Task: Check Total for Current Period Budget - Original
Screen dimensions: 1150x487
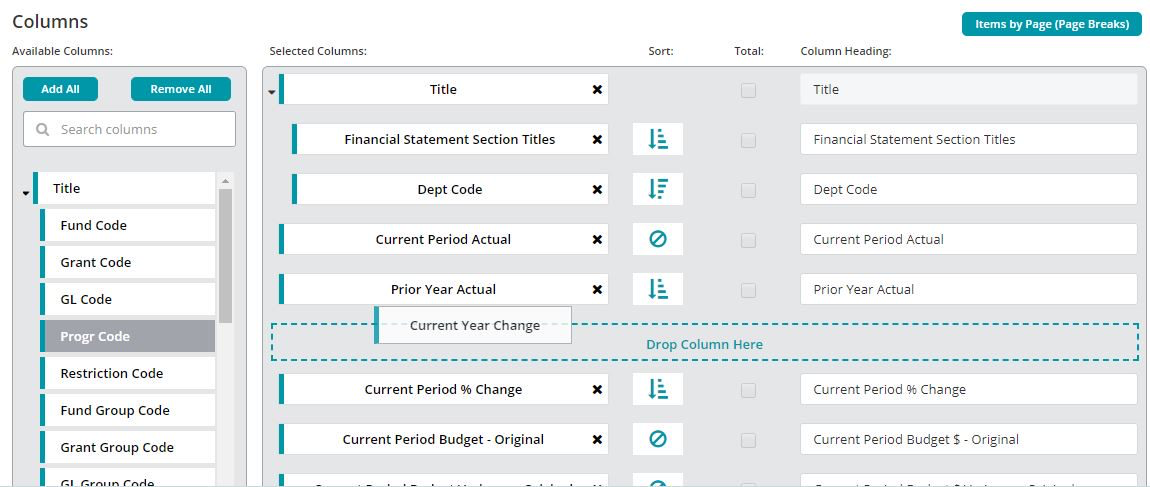Action: click(748, 440)
